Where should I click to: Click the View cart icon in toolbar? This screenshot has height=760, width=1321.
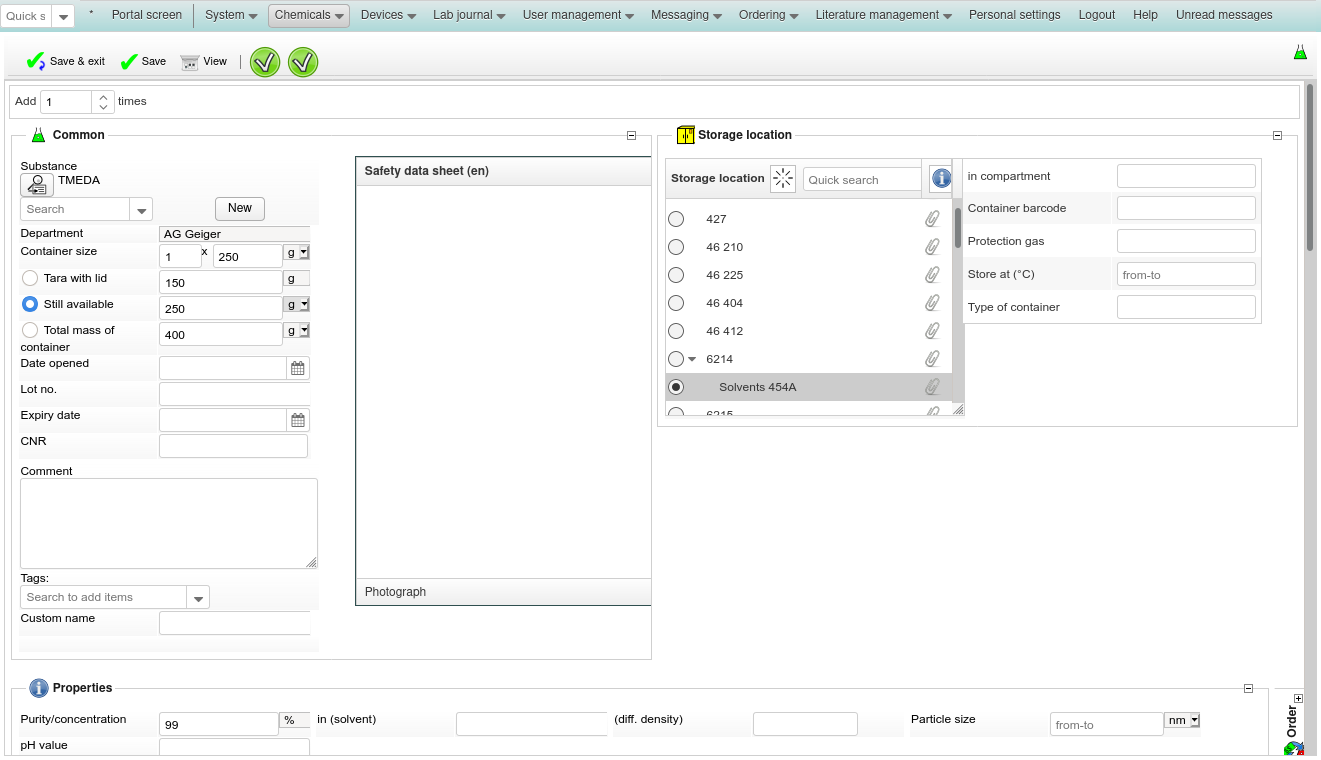pyautogui.click(x=189, y=62)
